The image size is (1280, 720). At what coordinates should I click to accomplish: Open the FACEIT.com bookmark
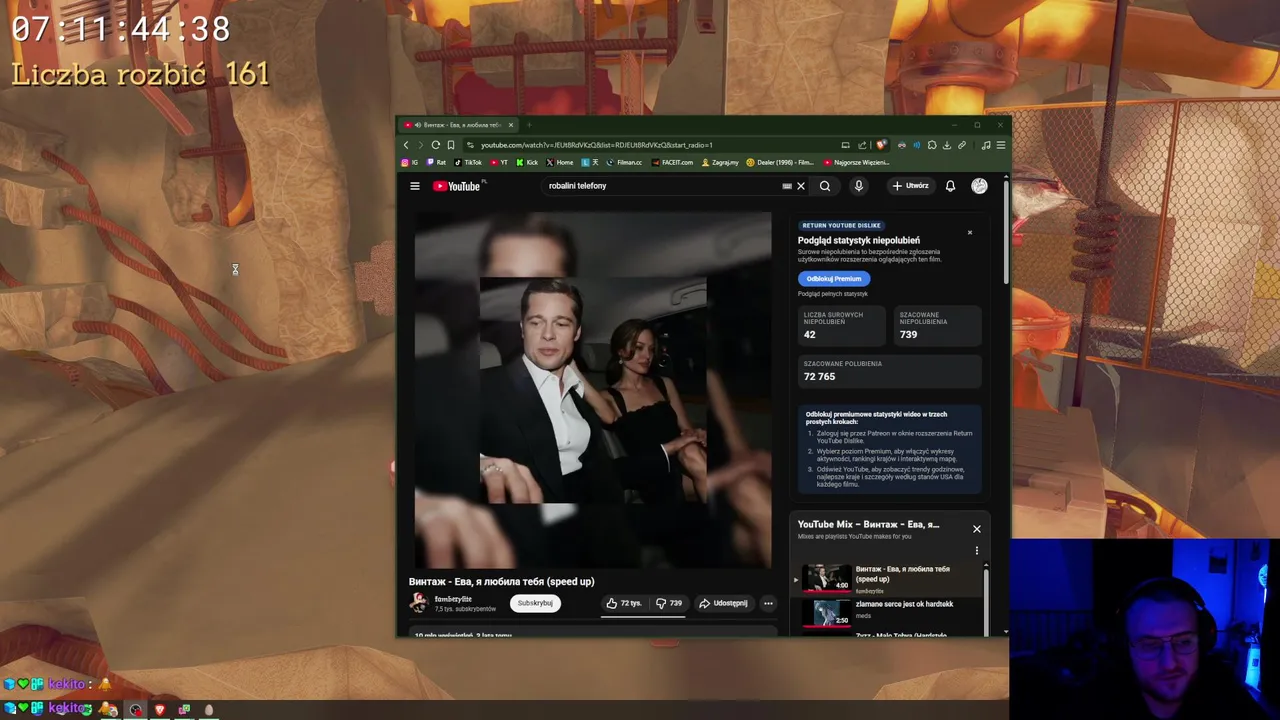pos(672,162)
